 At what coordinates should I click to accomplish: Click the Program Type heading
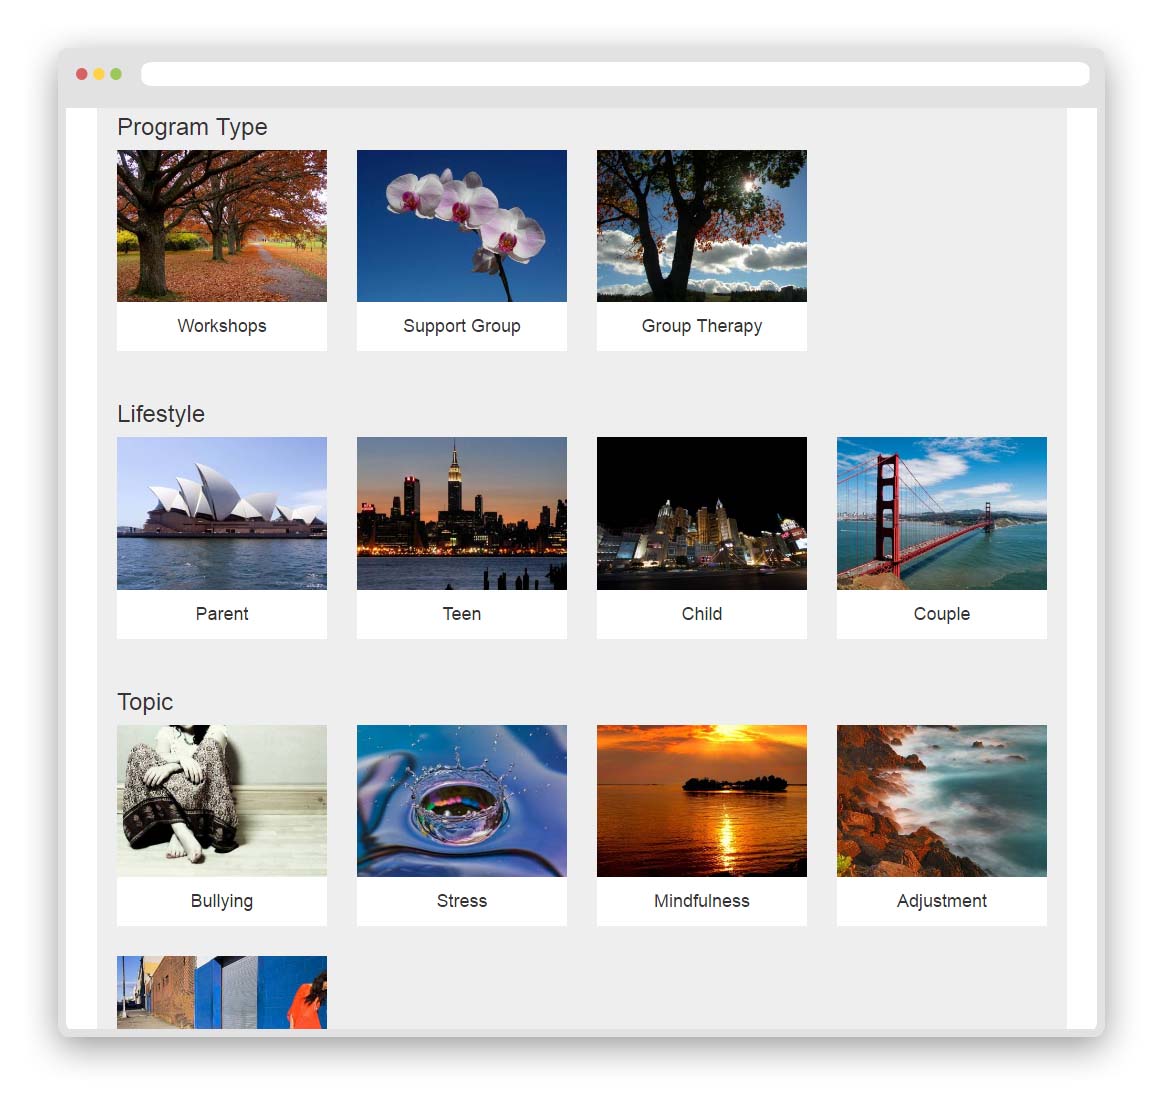[192, 128]
